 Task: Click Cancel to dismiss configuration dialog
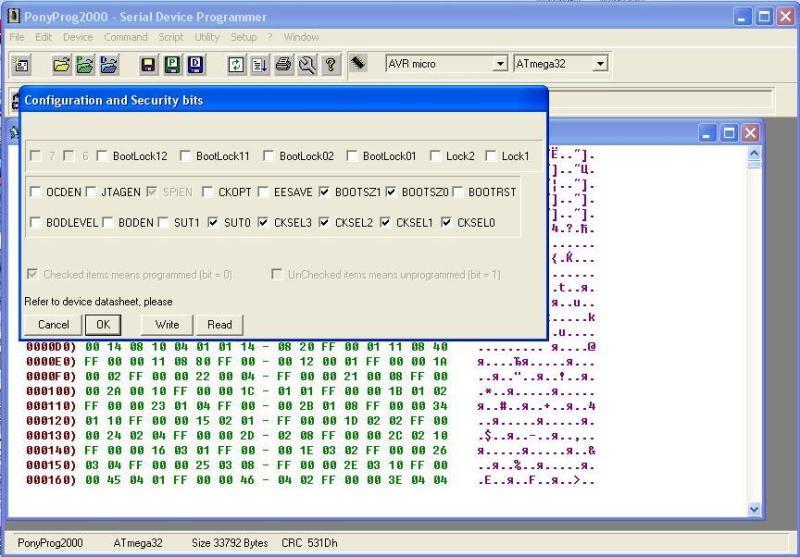coord(53,324)
